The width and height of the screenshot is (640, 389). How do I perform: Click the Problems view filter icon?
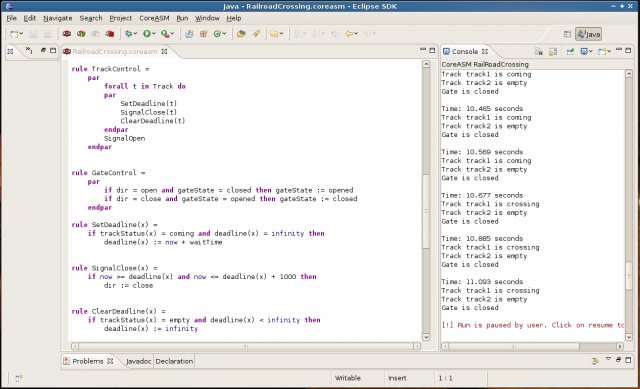(x=596, y=360)
